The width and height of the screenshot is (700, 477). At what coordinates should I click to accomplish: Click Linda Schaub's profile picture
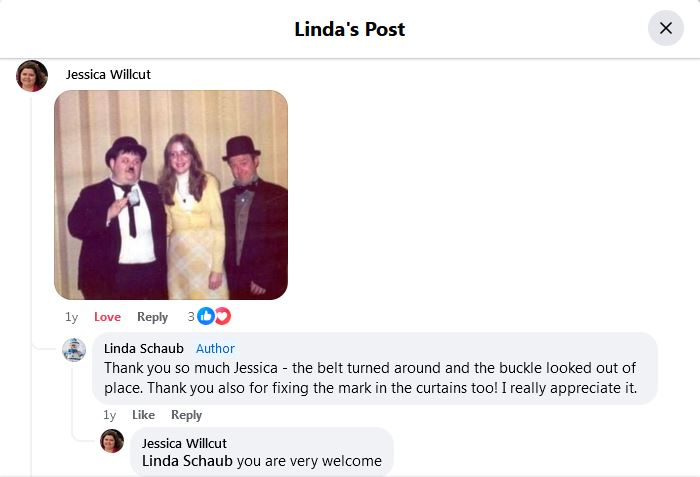point(74,349)
